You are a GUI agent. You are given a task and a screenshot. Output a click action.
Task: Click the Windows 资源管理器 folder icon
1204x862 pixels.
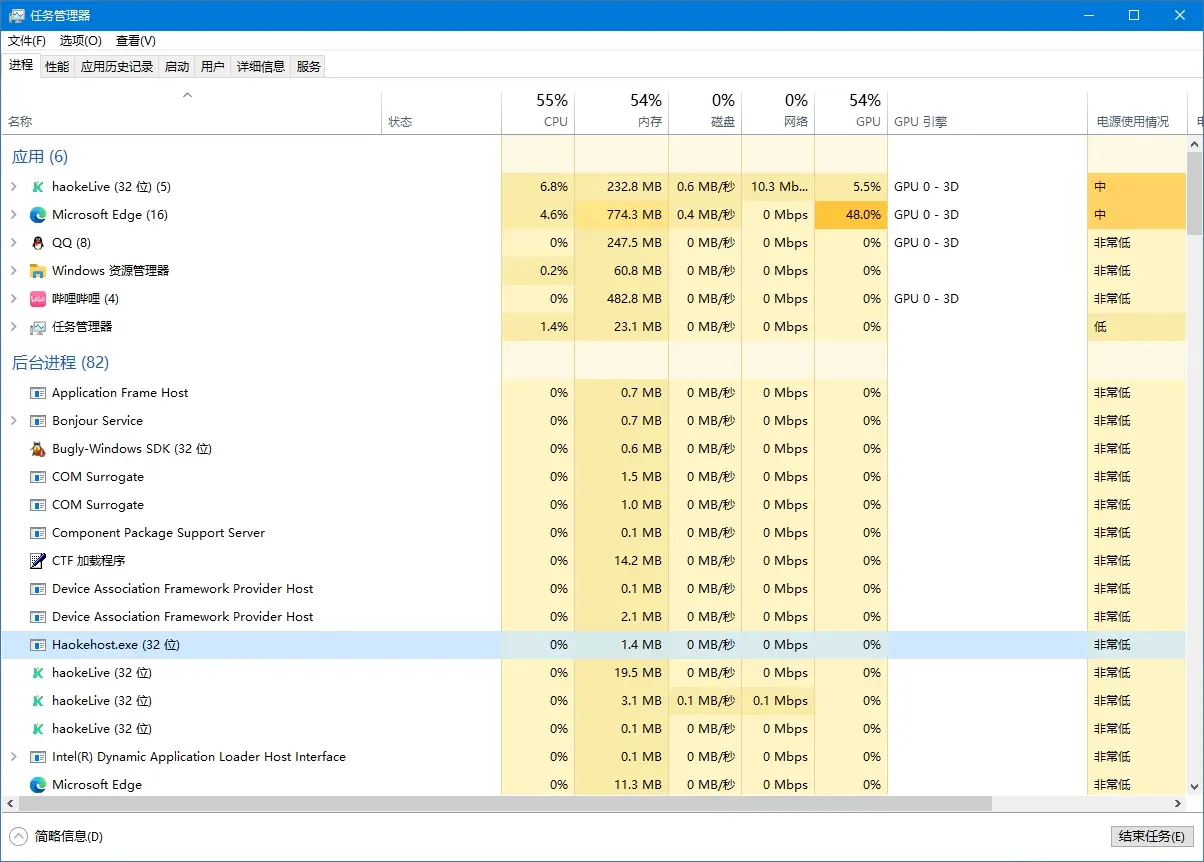(x=38, y=271)
